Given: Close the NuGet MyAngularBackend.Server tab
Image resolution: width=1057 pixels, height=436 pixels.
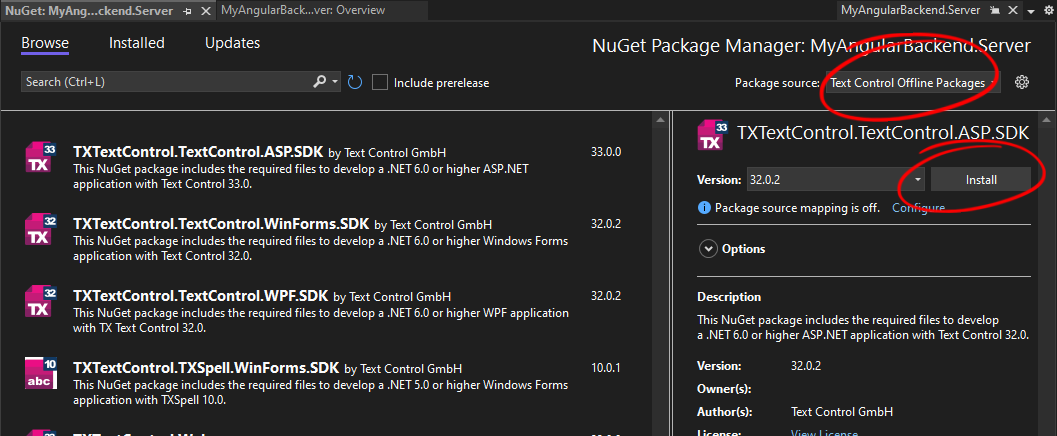Looking at the screenshot, I should [x=204, y=11].
